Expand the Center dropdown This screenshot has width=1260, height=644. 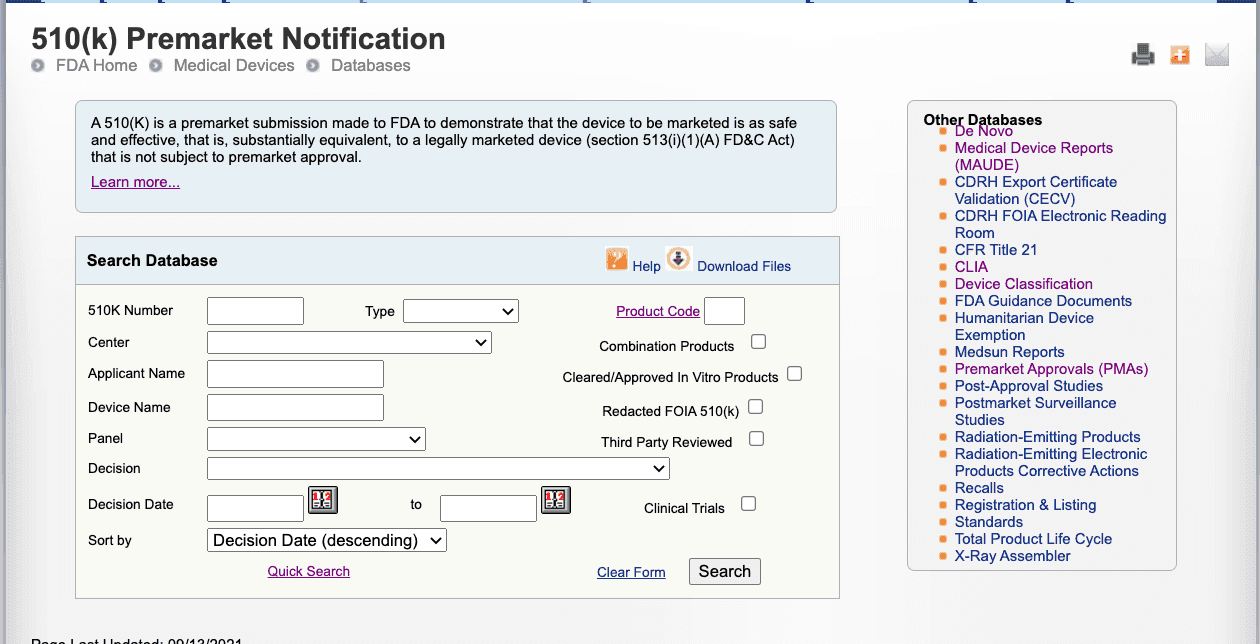pos(349,343)
